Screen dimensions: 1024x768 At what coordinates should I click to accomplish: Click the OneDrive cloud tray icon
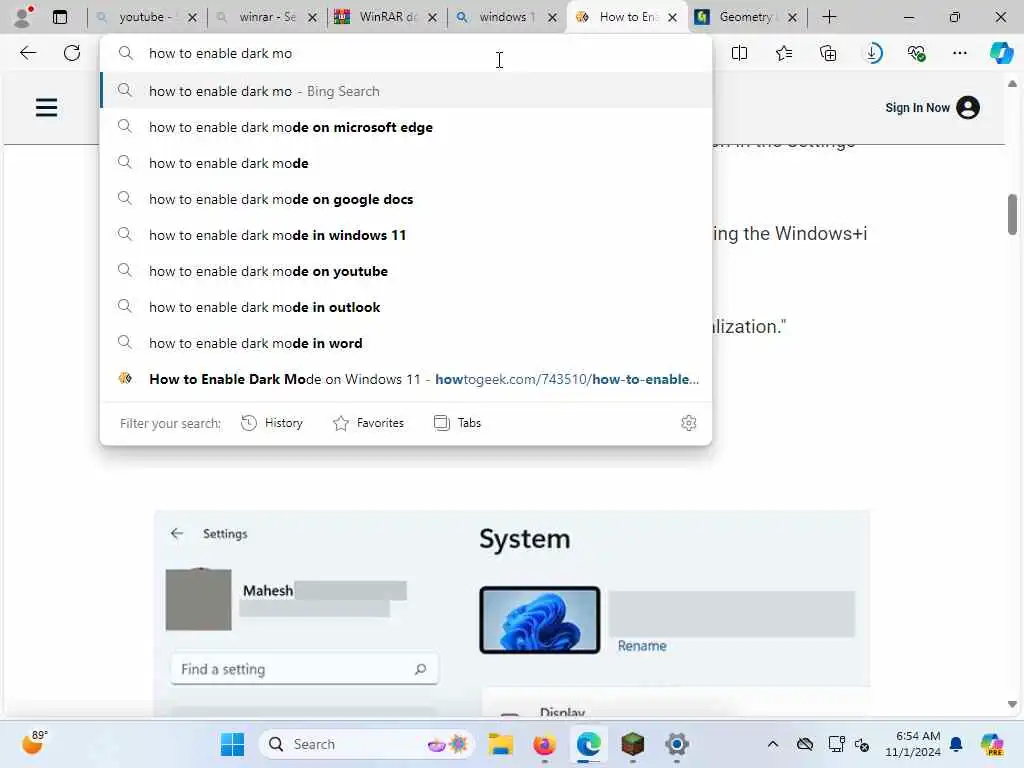[805, 744]
